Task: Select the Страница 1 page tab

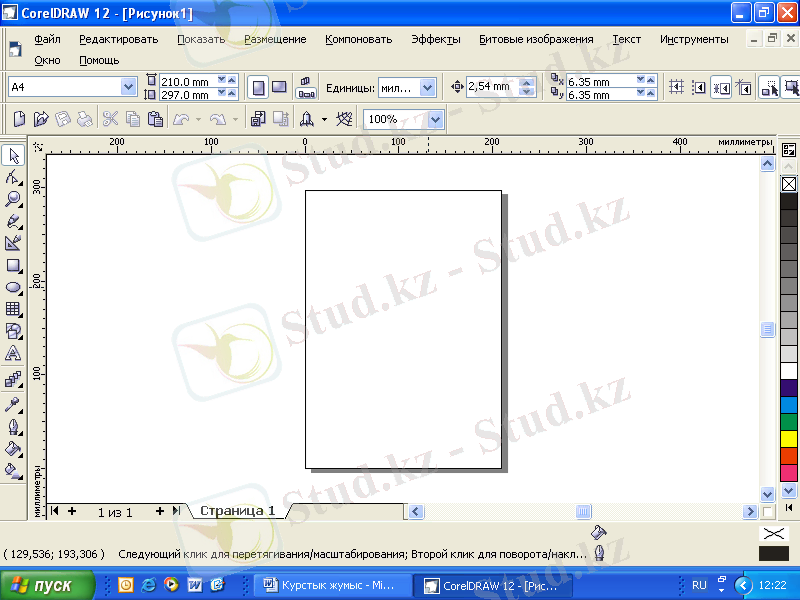Action: click(x=237, y=511)
